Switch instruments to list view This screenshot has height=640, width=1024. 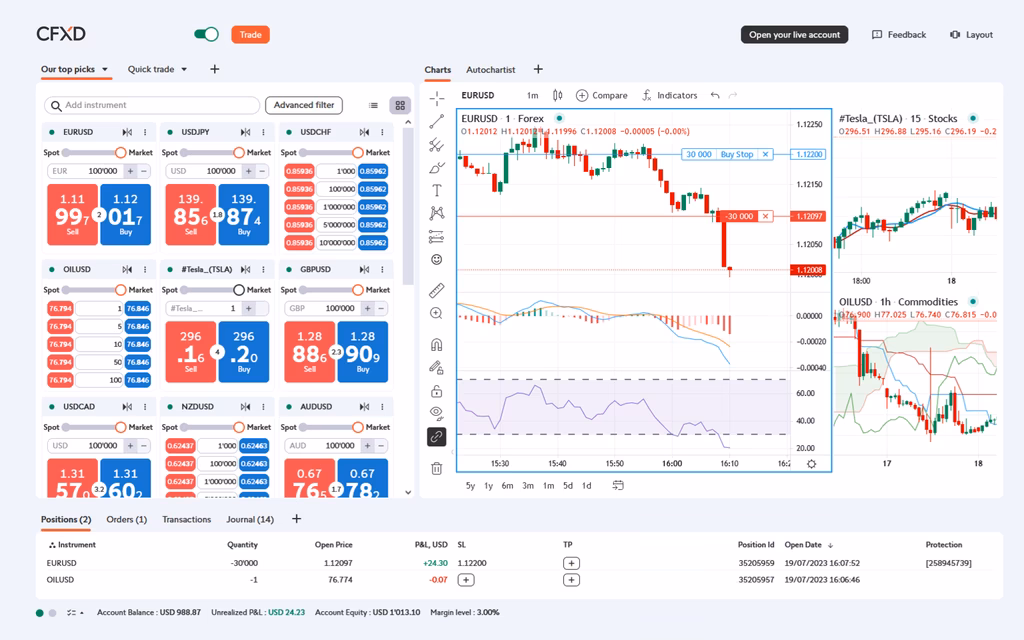click(374, 105)
